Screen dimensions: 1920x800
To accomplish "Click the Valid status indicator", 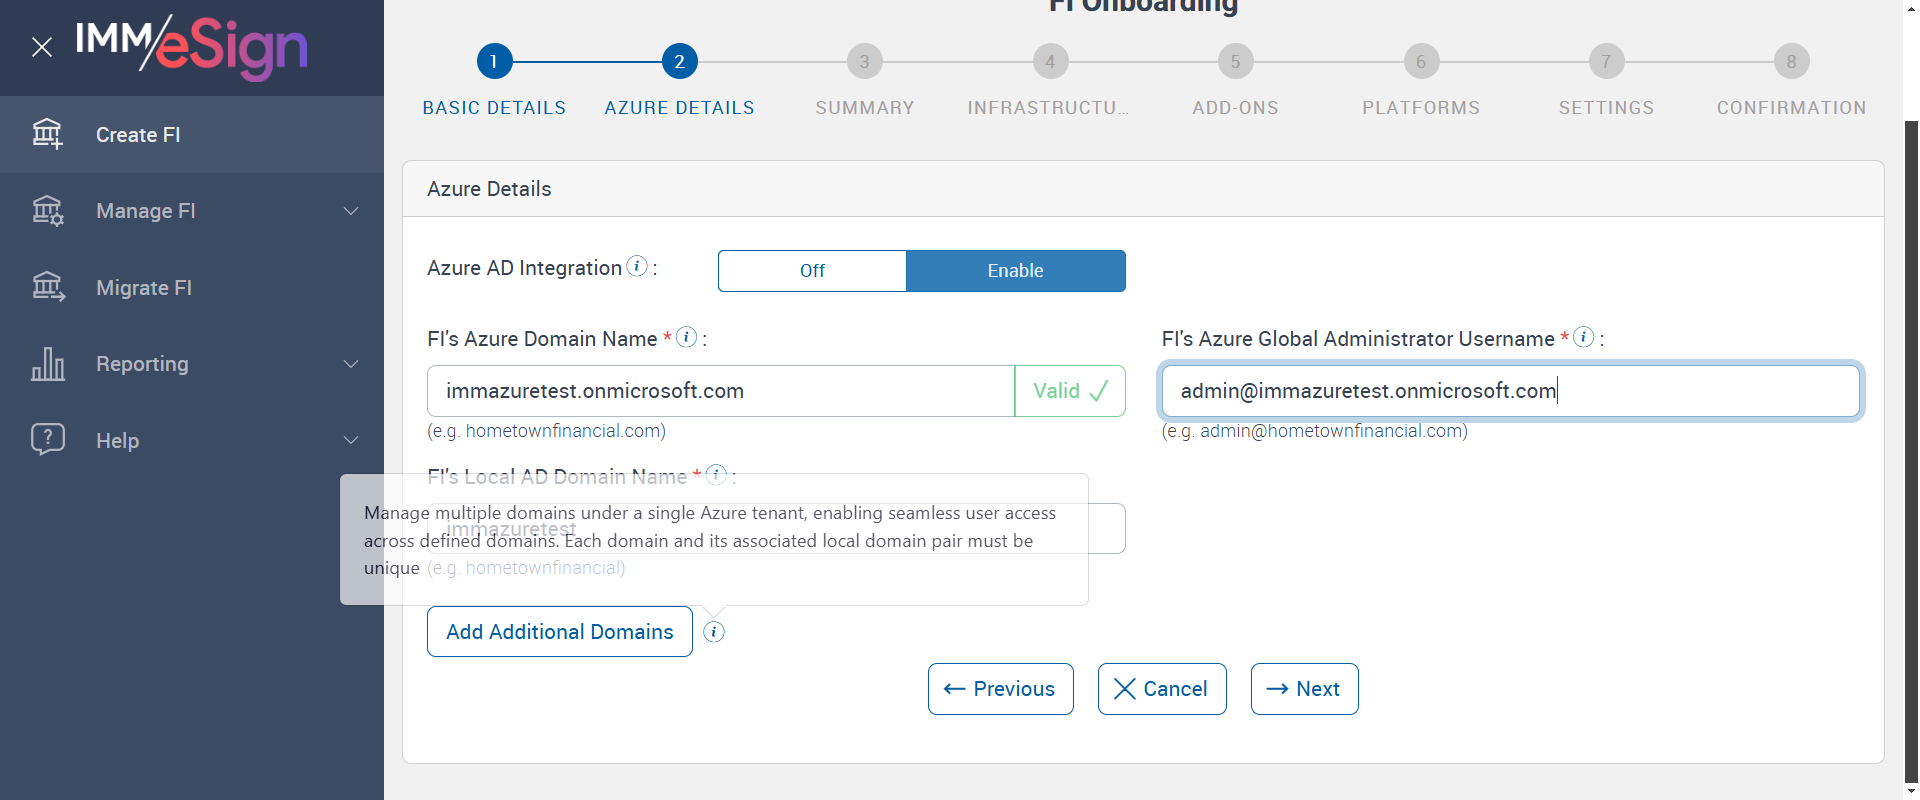I will pyautogui.click(x=1070, y=391).
